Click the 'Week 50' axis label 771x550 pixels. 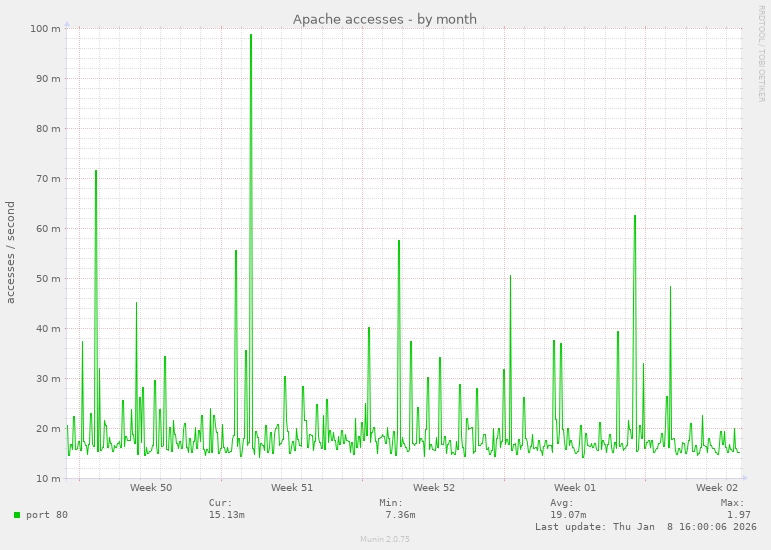[151, 488]
